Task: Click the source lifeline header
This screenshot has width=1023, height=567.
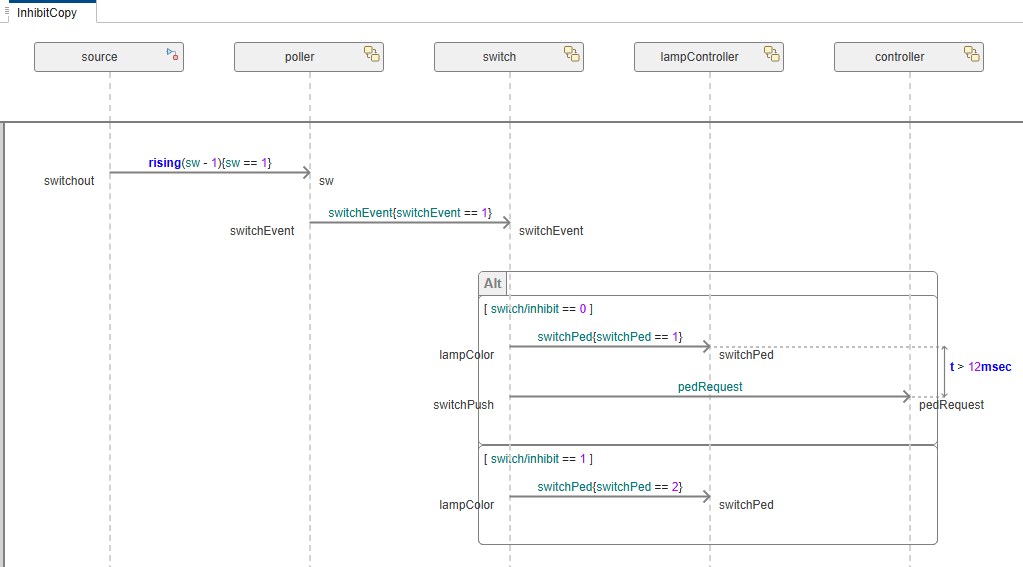Action: click(109, 57)
